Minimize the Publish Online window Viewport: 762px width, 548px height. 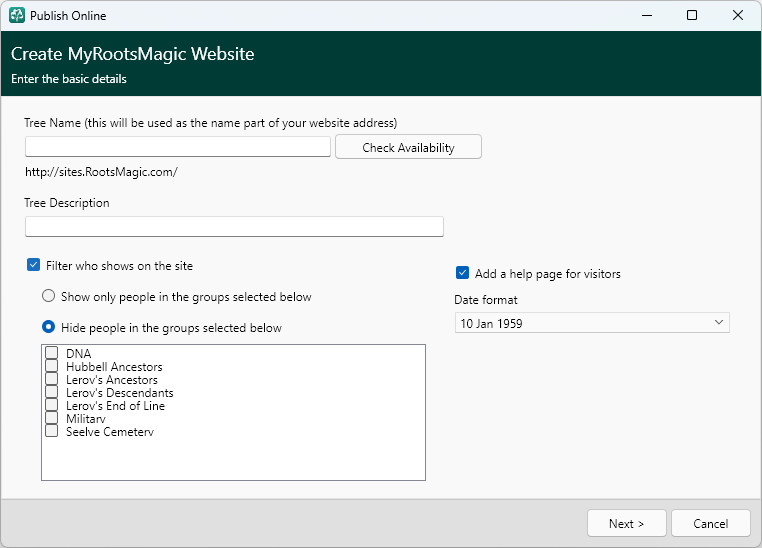[x=647, y=16]
